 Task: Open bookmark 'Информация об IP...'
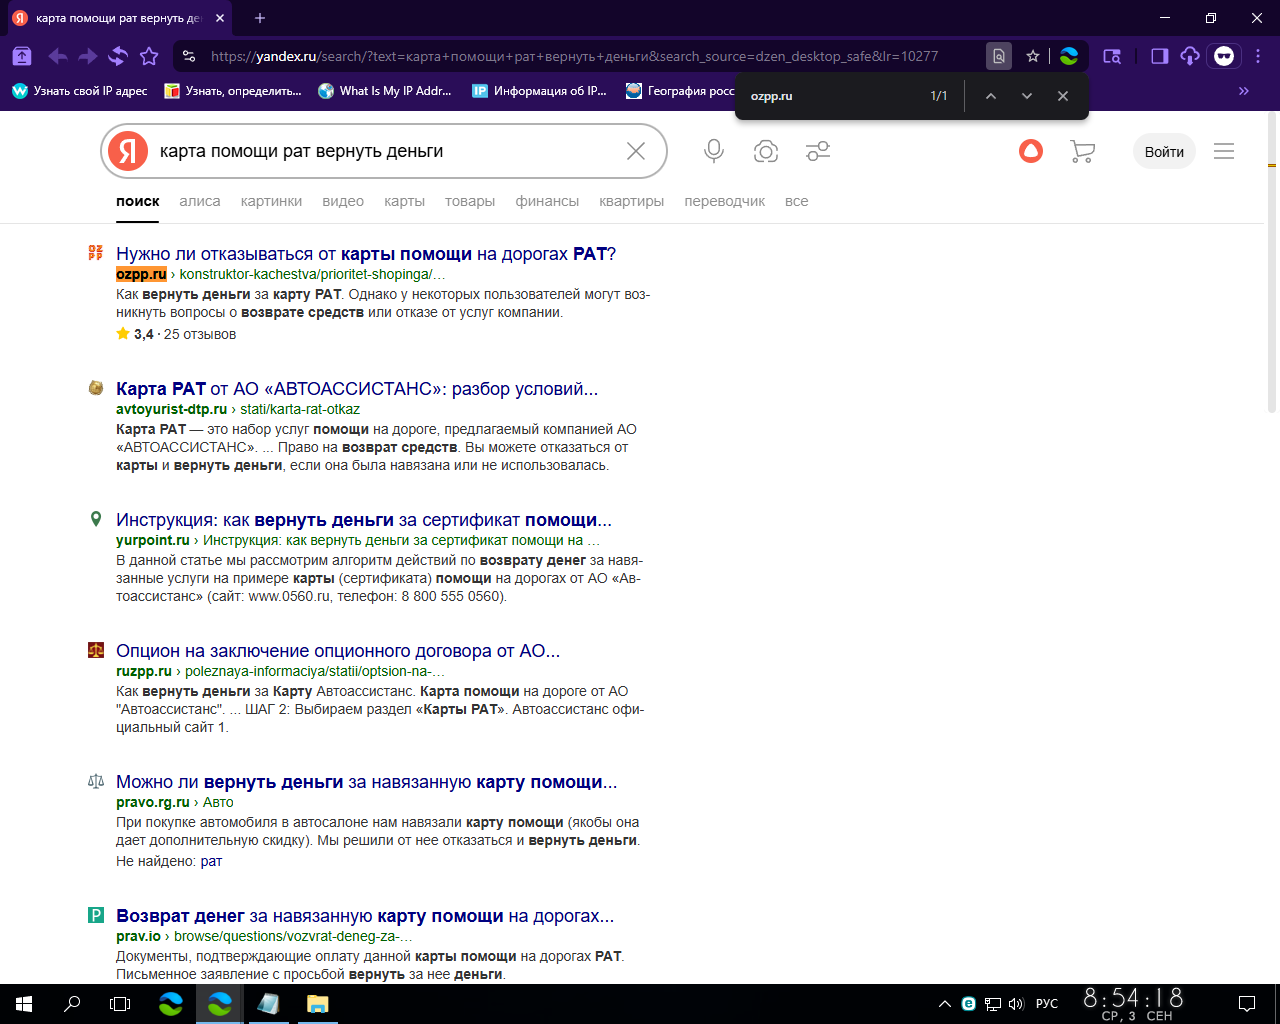pos(540,91)
